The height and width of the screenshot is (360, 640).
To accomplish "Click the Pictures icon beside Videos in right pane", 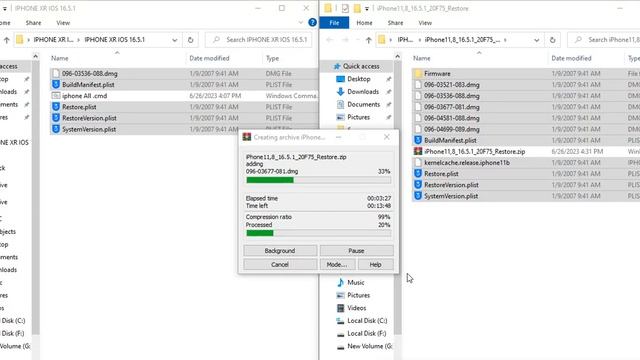I will (340, 295).
